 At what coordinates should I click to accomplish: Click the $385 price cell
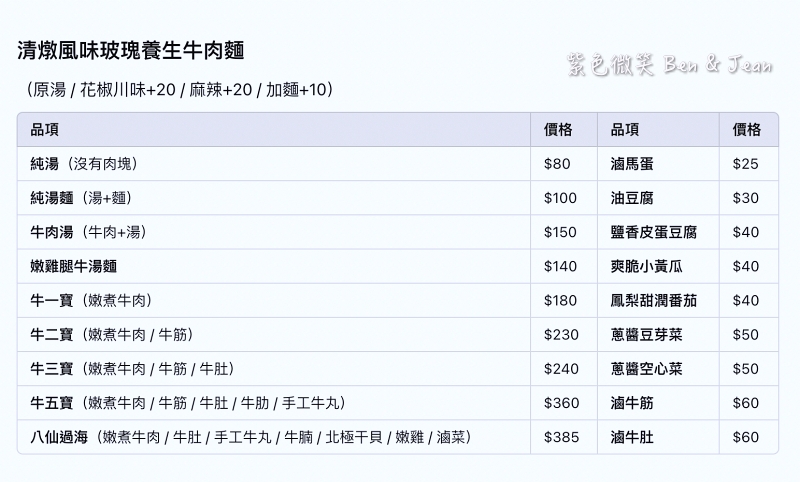click(x=561, y=437)
